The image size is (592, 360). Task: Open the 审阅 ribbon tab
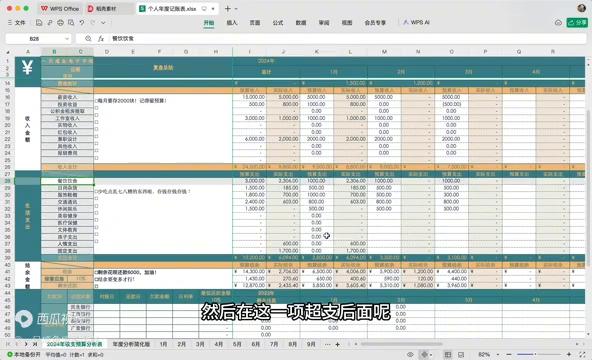coord(324,23)
